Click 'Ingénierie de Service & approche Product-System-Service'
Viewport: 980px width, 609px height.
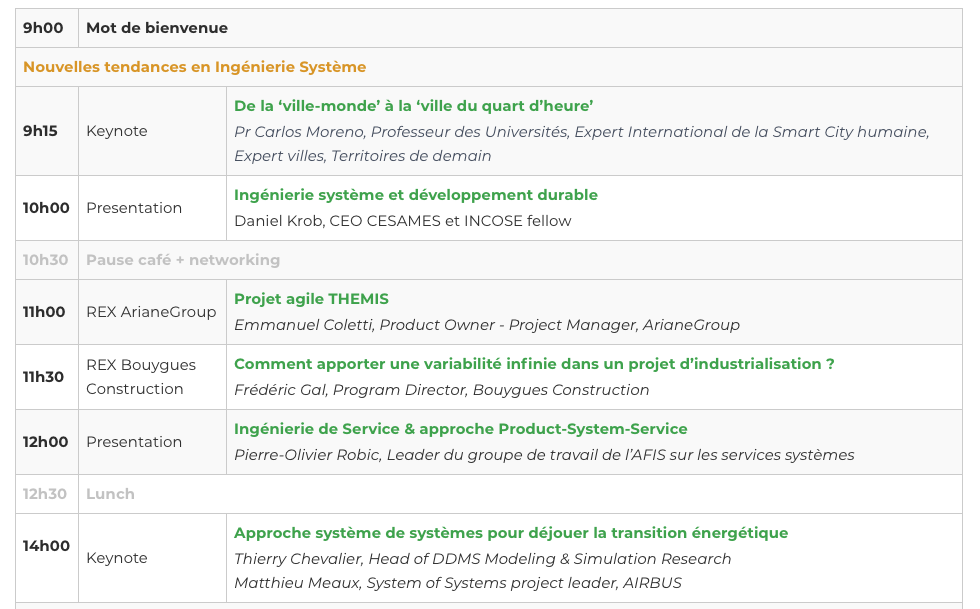coord(460,429)
